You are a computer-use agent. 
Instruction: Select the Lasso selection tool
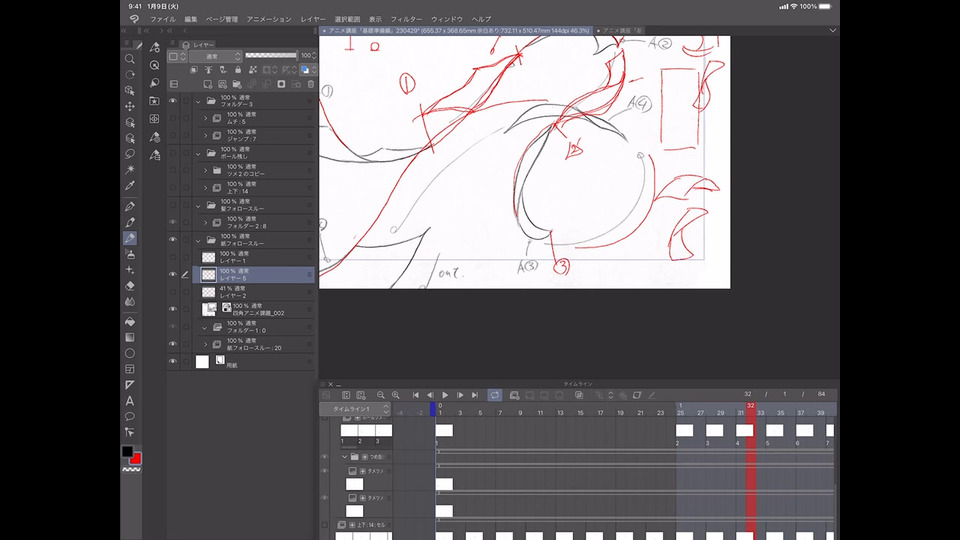click(x=130, y=154)
